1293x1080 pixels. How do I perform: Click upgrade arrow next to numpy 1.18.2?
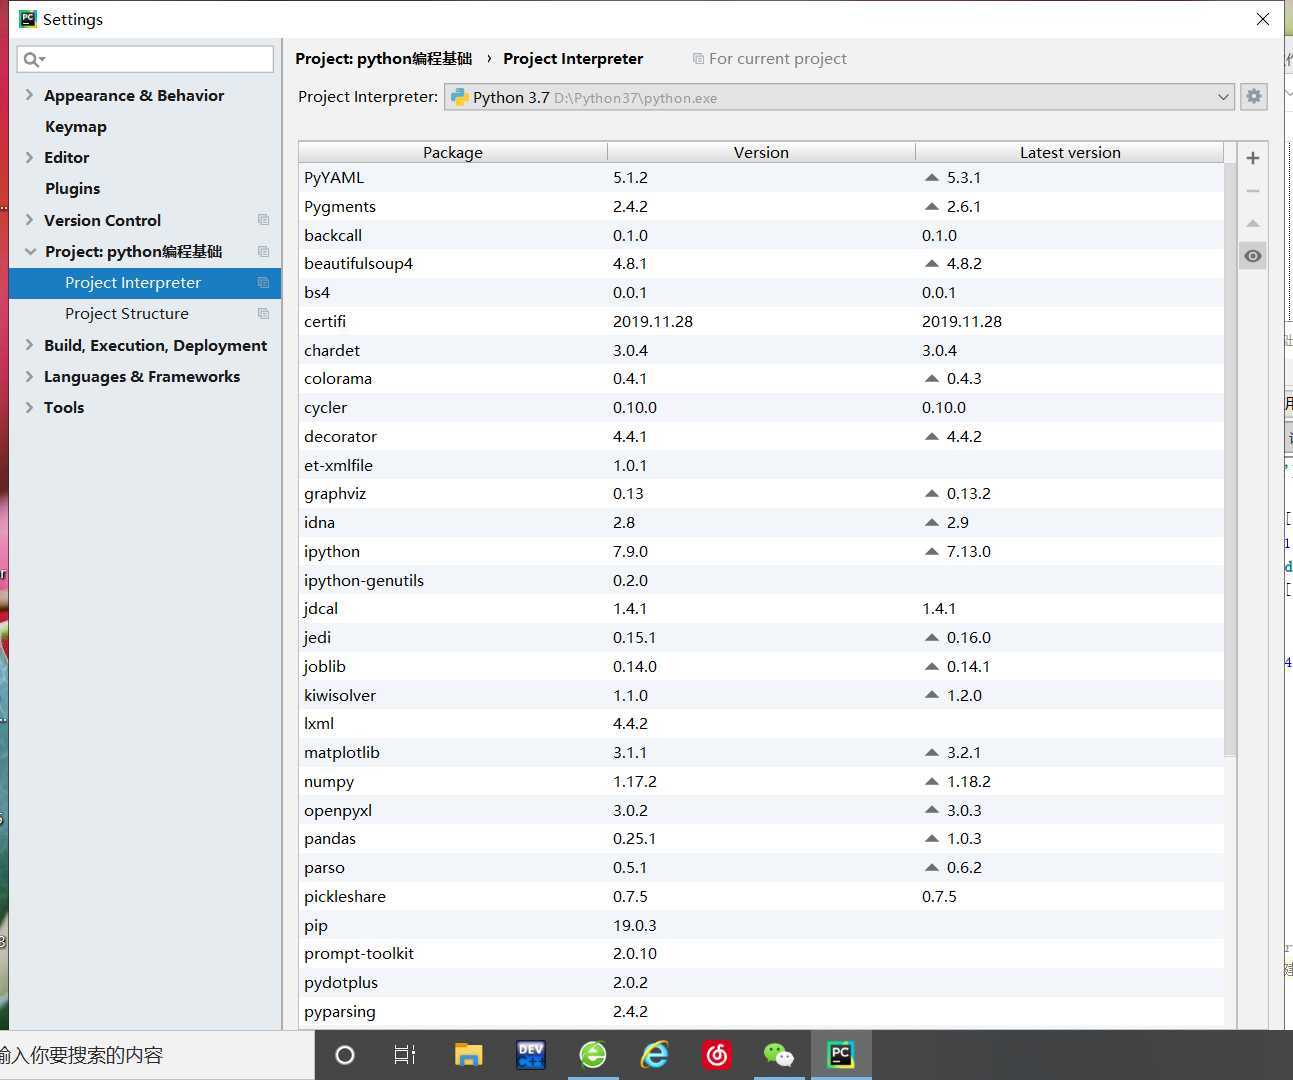932,781
